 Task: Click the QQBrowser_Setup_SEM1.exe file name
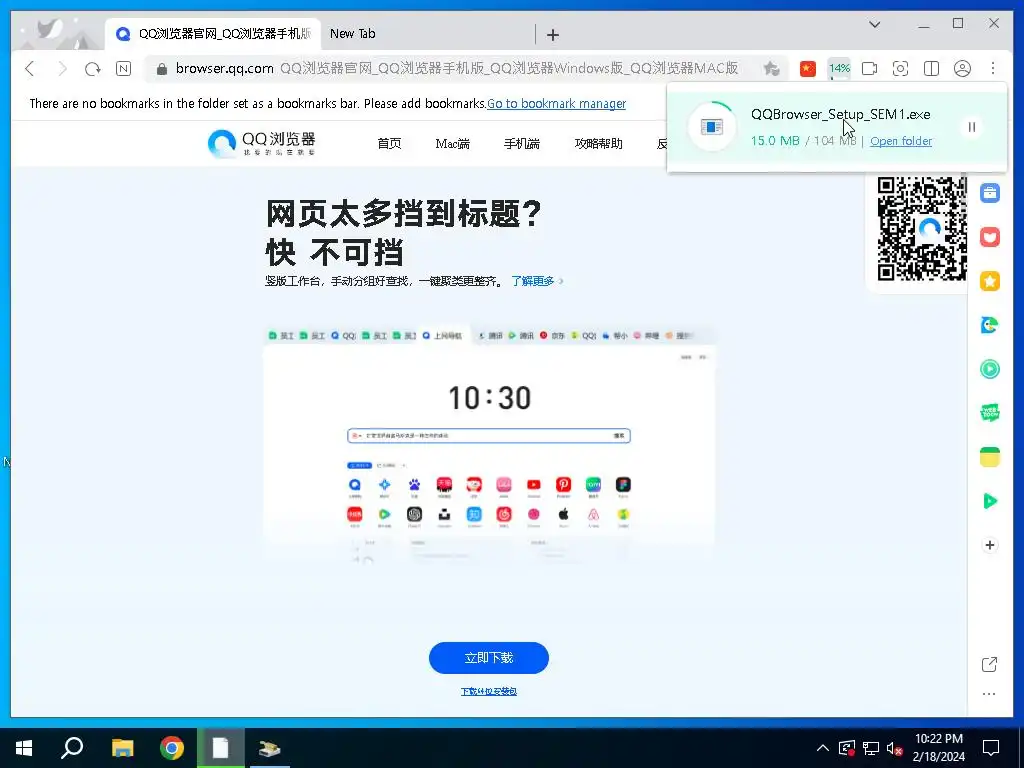point(840,114)
